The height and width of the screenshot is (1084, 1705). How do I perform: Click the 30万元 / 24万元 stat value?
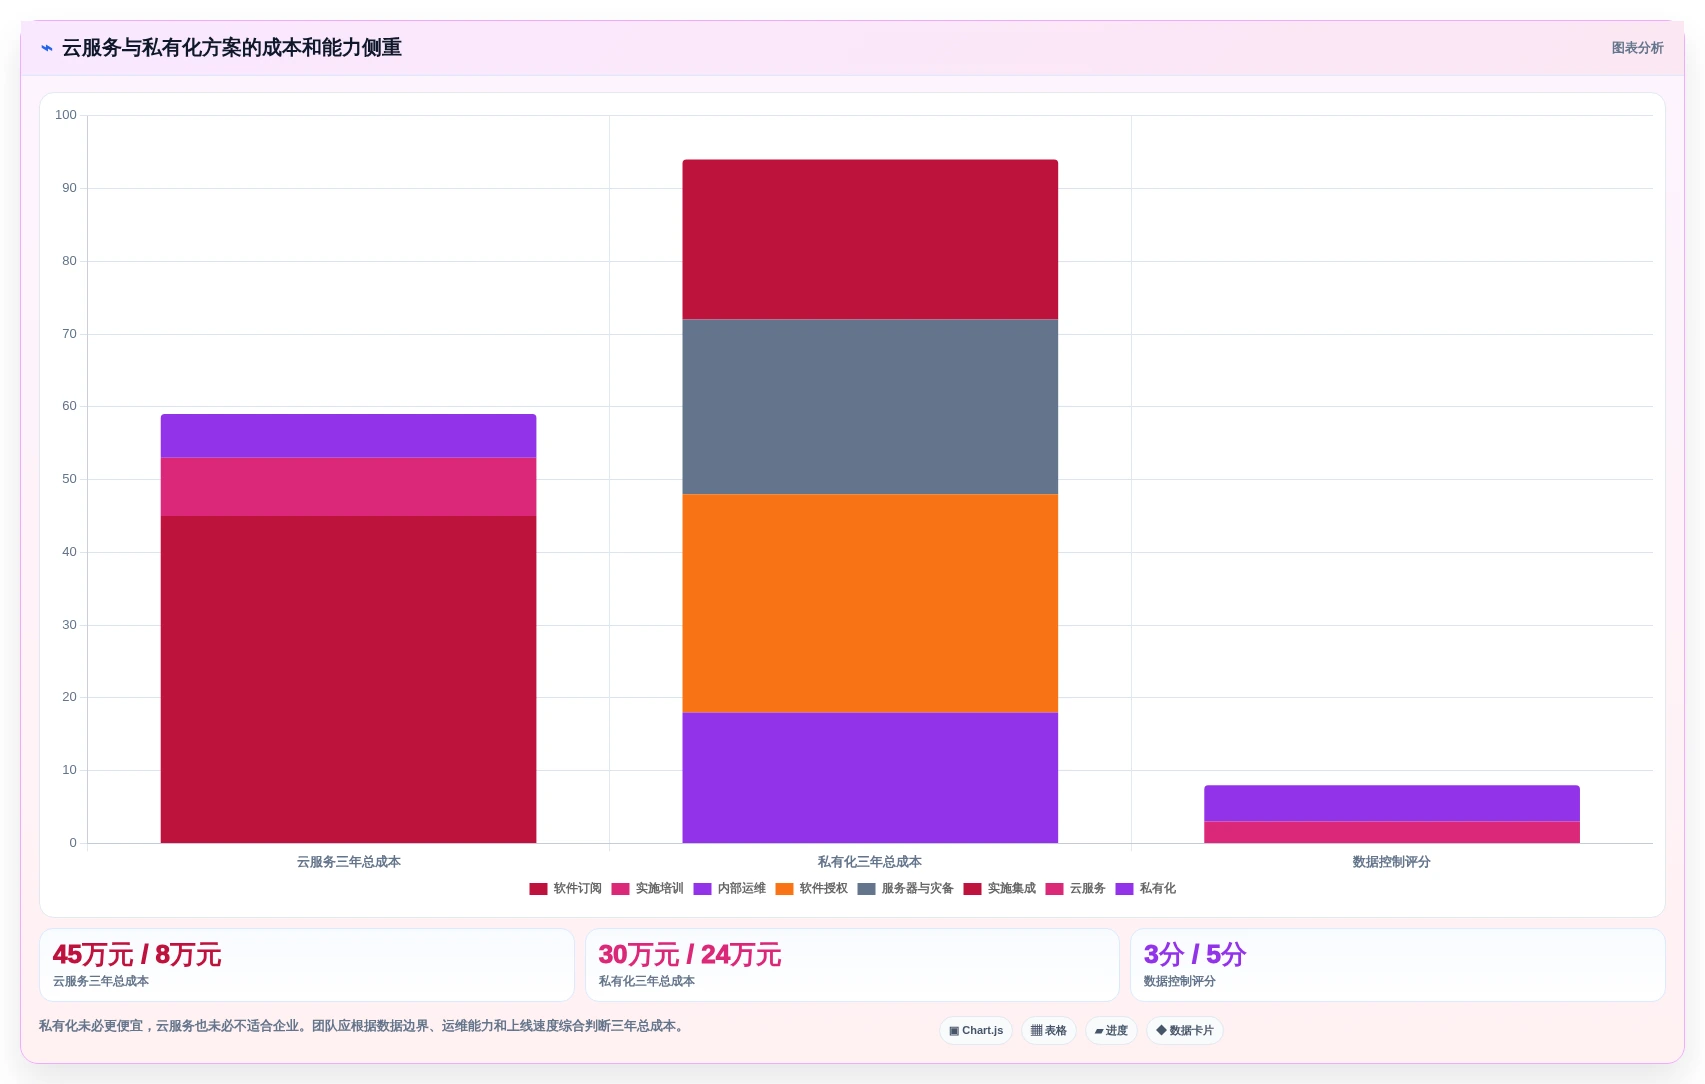click(690, 955)
